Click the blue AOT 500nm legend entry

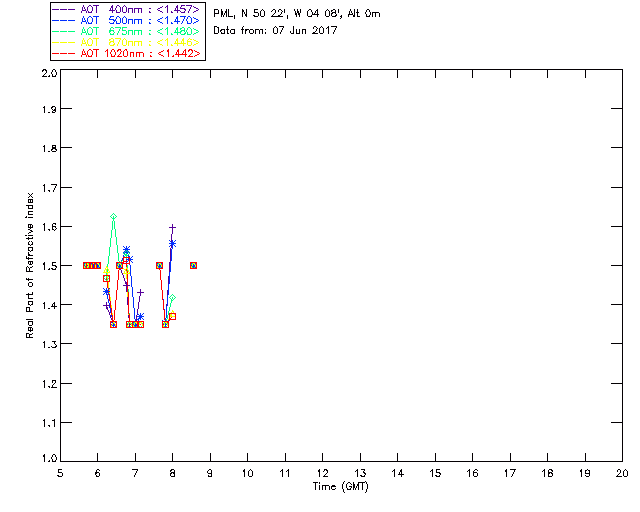[126, 20]
